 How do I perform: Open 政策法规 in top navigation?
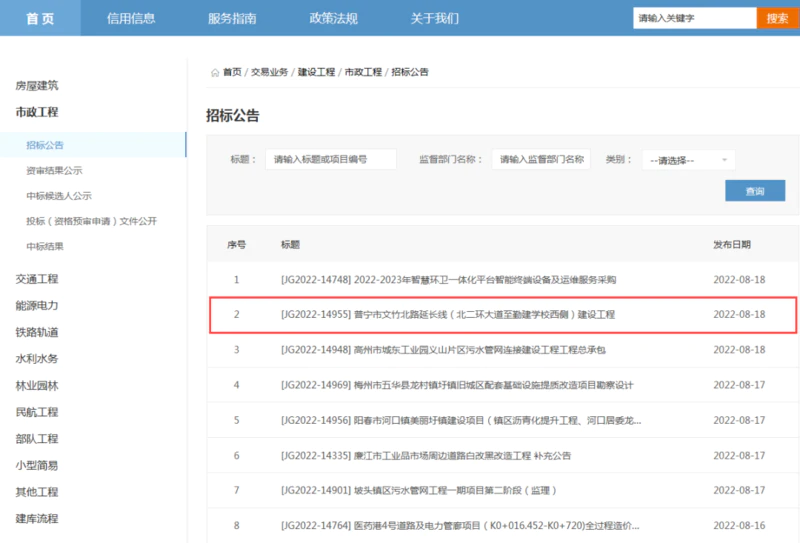334,18
